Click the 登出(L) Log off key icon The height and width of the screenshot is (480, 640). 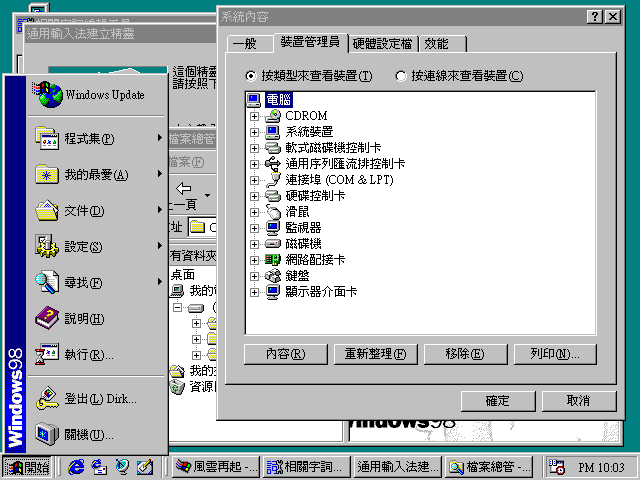[x=47, y=398]
